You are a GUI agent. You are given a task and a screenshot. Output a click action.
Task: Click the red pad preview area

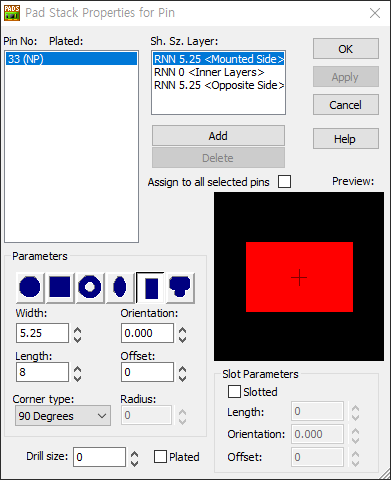pyautogui.click(x=299, y=277)
